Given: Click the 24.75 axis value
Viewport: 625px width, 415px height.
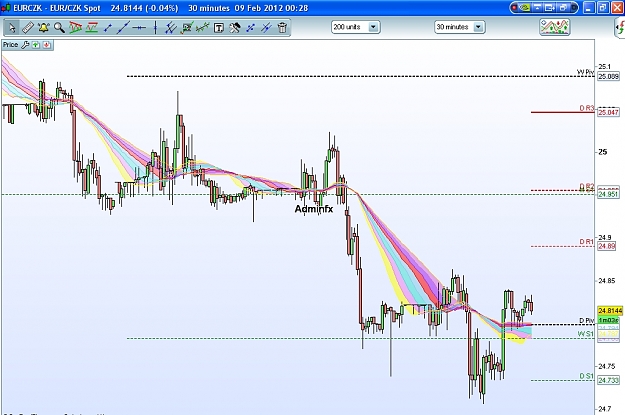Looking at the screenshot, I should pyautogui.click(x=607, y=366).
